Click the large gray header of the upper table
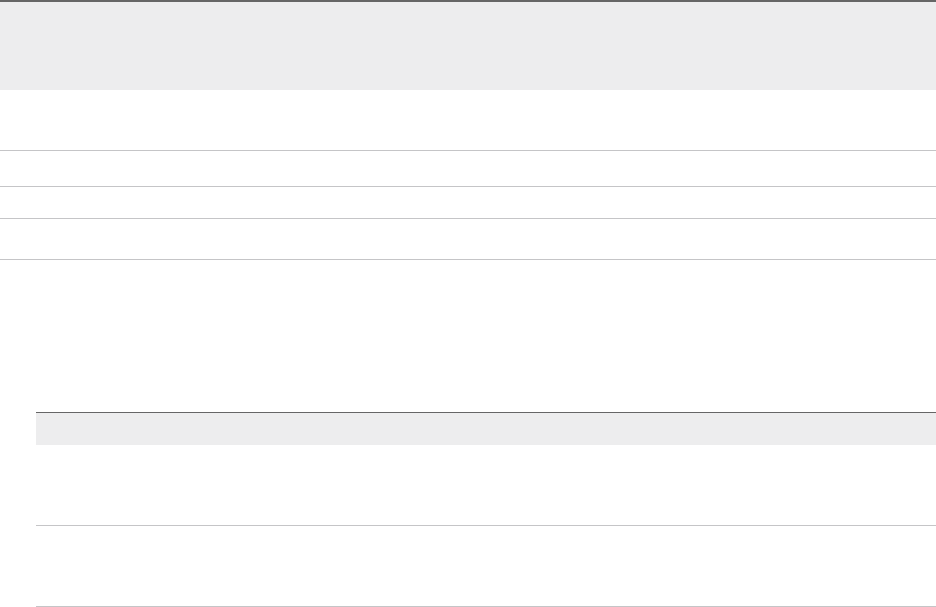 click(x=468, y=45)
